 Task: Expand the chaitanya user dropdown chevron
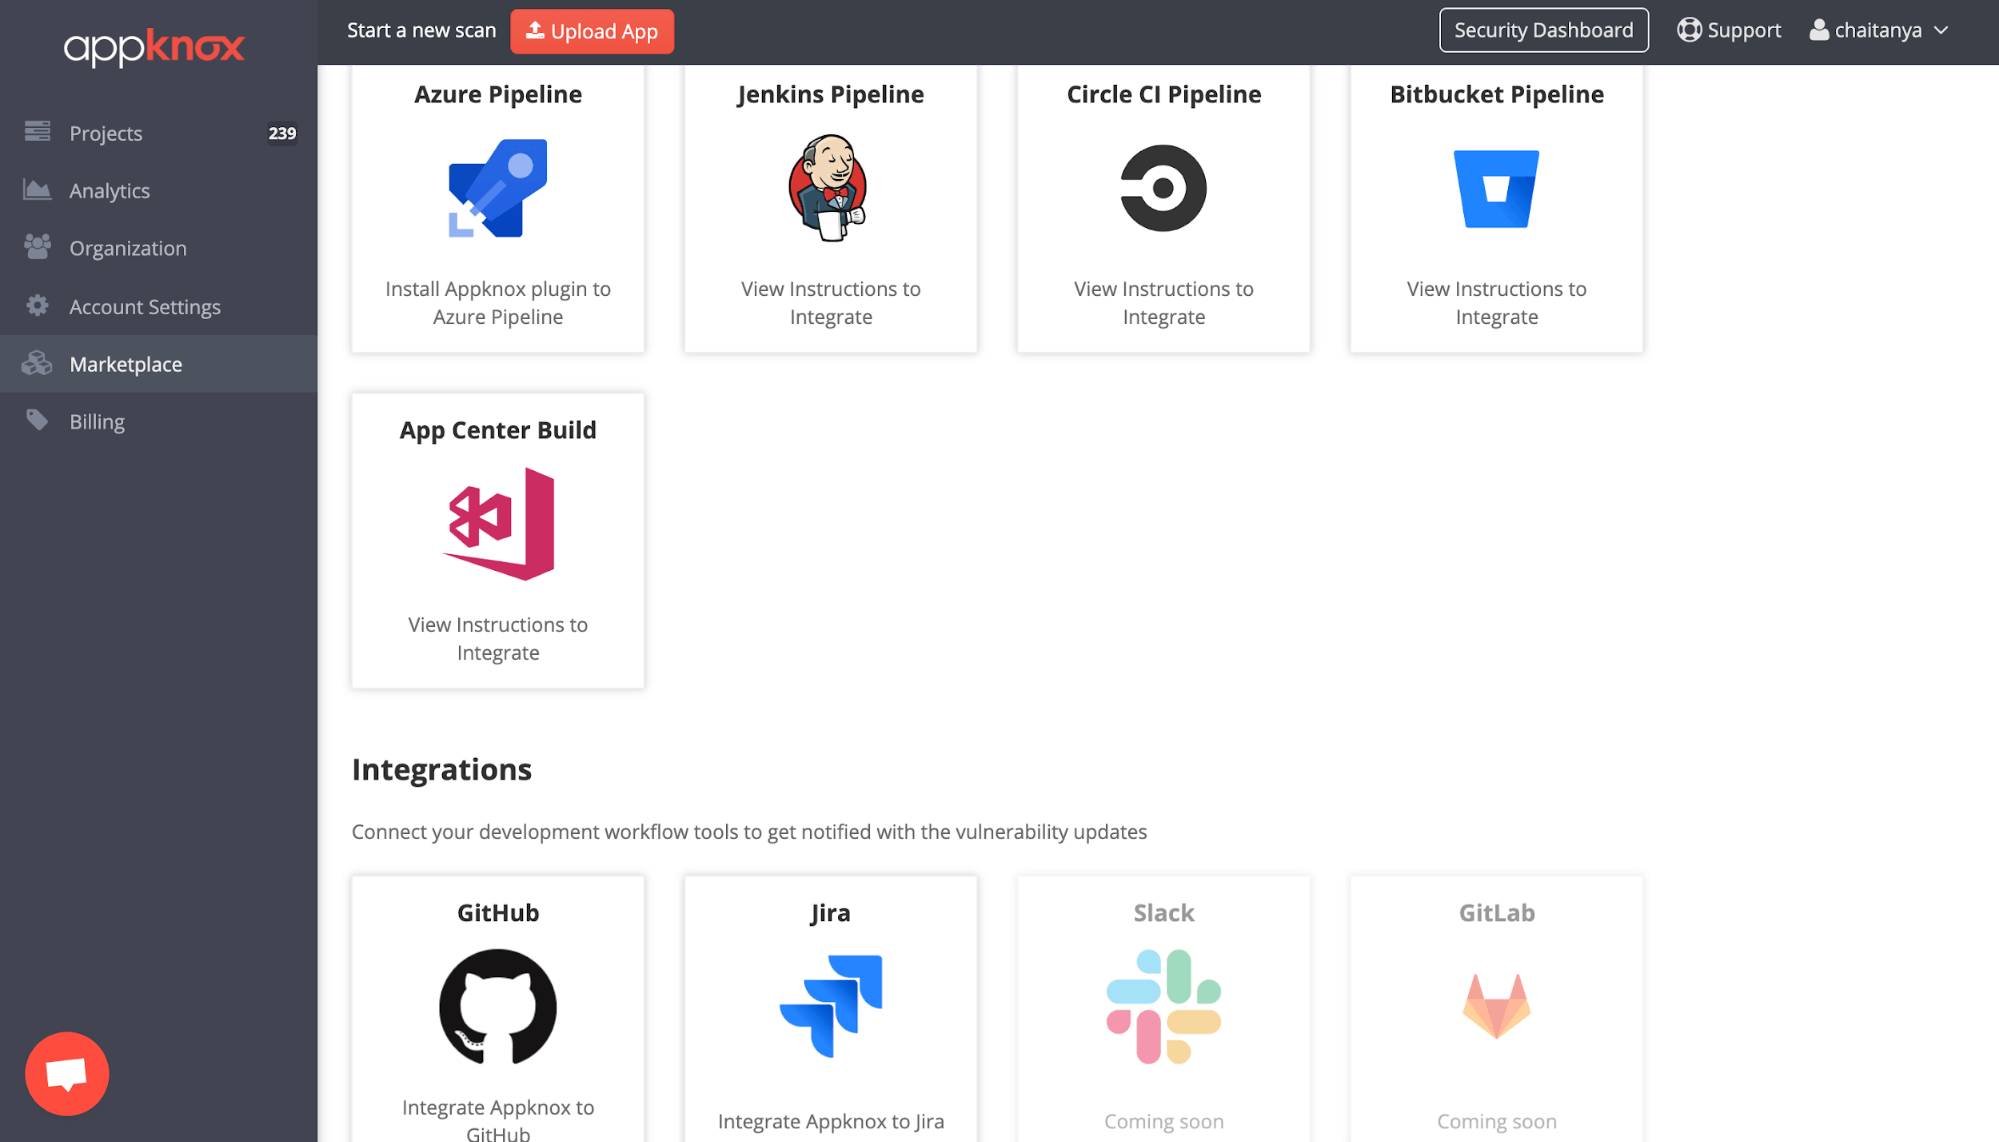[x=1941, y=31]
